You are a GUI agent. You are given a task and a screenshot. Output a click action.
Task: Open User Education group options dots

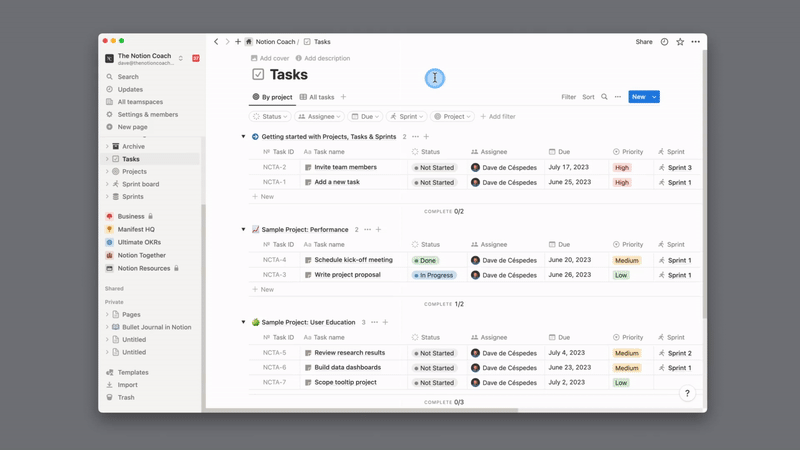374,322
